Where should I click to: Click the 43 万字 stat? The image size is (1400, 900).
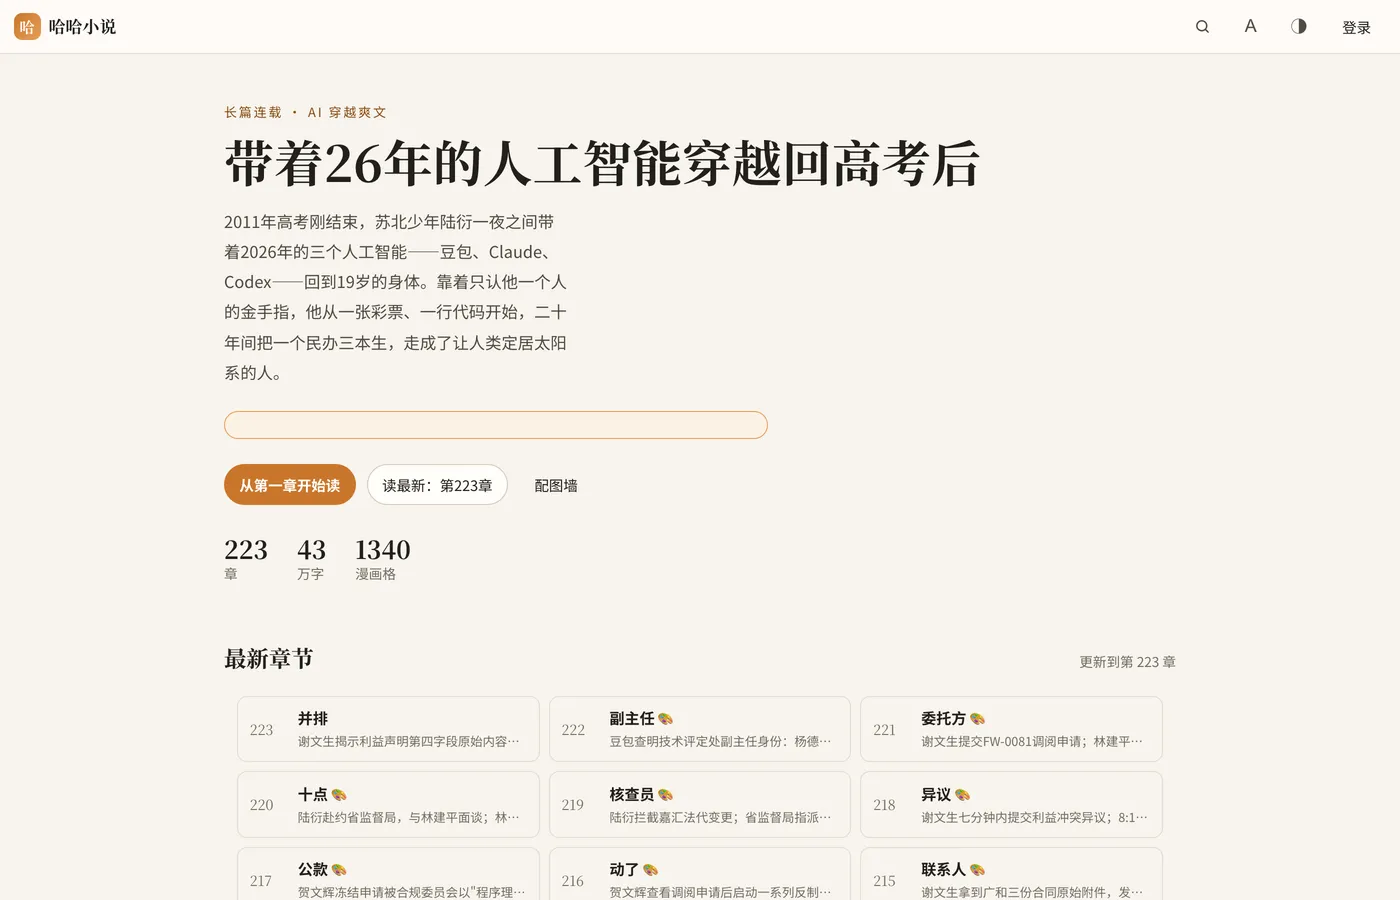coord(311,559)
